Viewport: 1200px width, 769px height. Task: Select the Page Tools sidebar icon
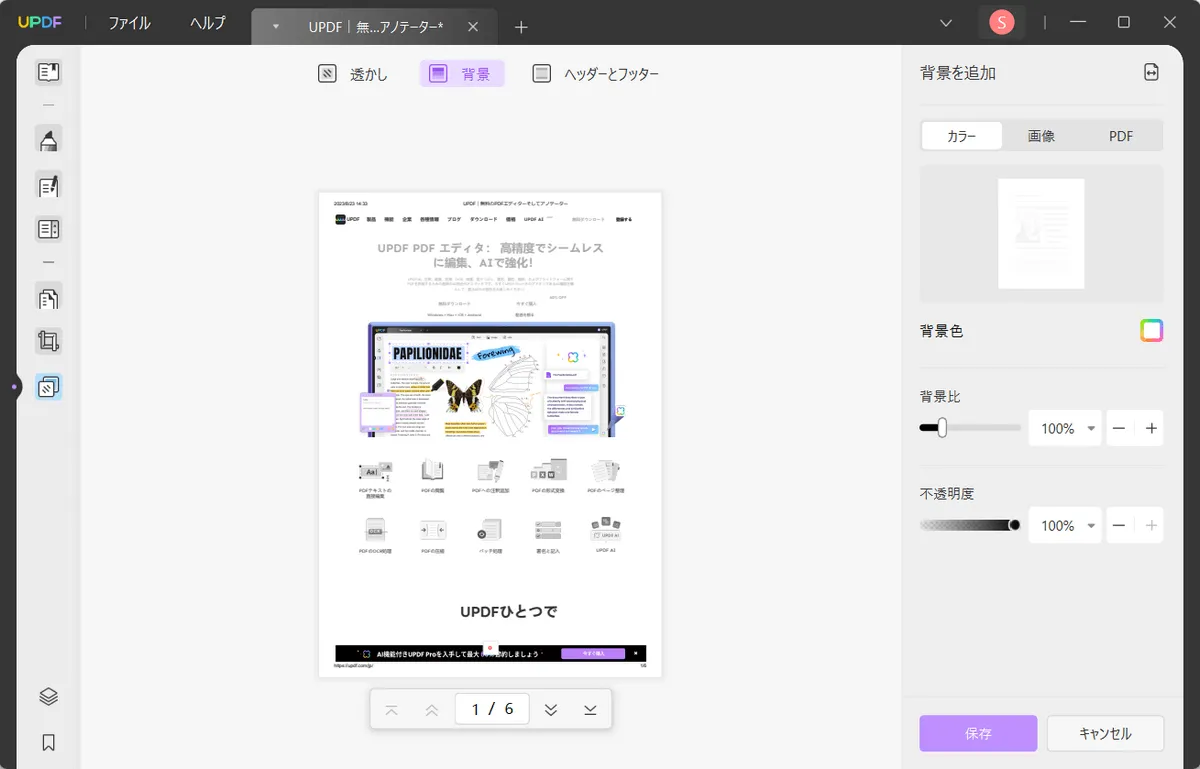(x=48, y=386)
